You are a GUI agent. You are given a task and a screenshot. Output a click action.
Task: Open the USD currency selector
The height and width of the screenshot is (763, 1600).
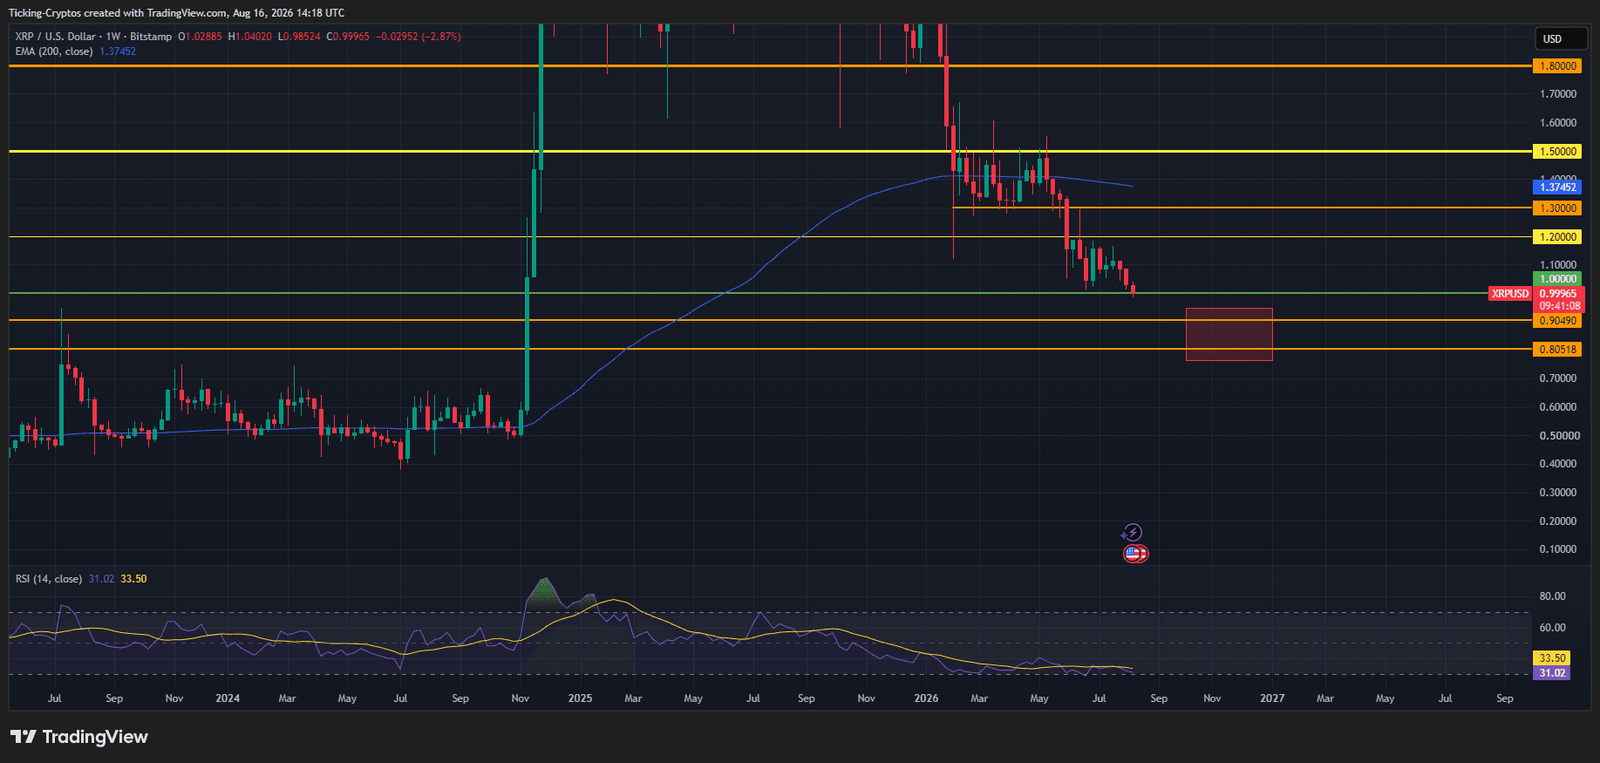[x=1561, y=39]
